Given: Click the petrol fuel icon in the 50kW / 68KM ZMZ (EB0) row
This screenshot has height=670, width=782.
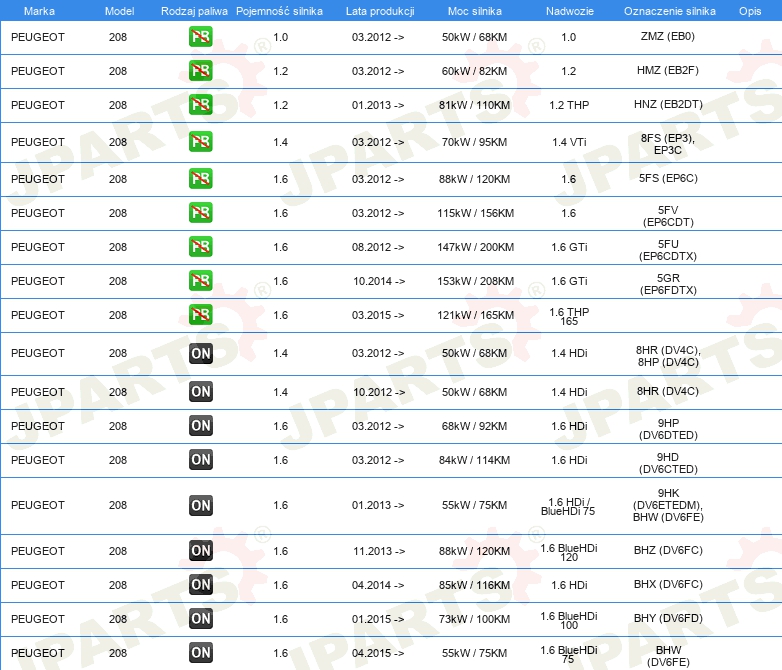Looking at the screenshot, I should tap(200, 37).
